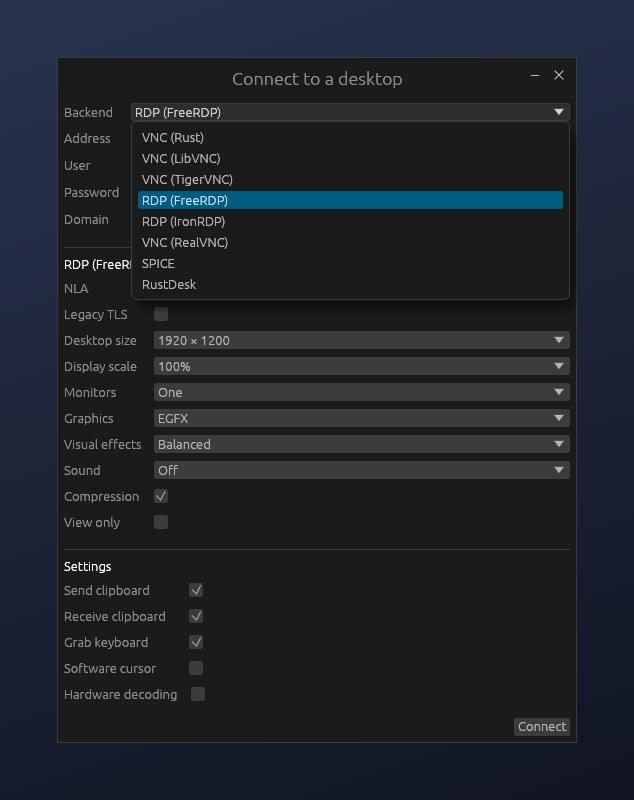This screenshot has height=800, width=634.
Task: Disable the Compression checkbox
Action: [x=161, y=496]
